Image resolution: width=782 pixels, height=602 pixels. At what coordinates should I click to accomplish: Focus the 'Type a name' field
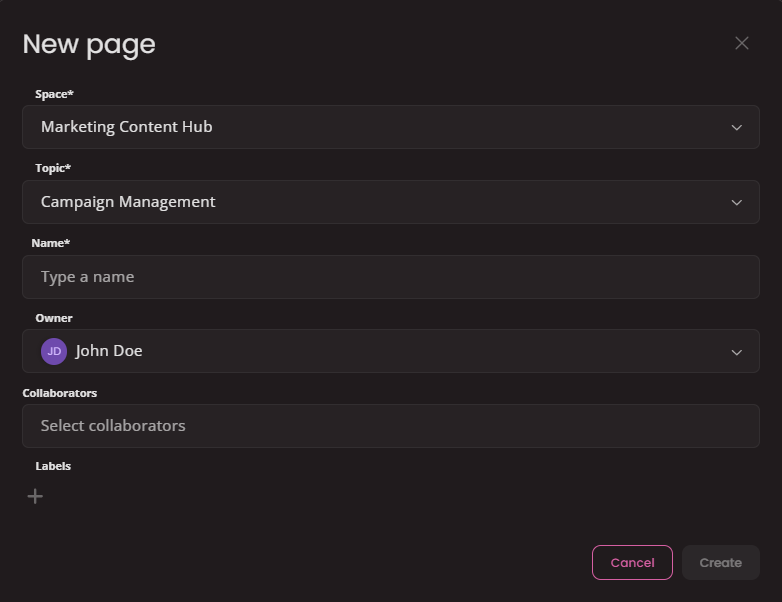point(390,277)
